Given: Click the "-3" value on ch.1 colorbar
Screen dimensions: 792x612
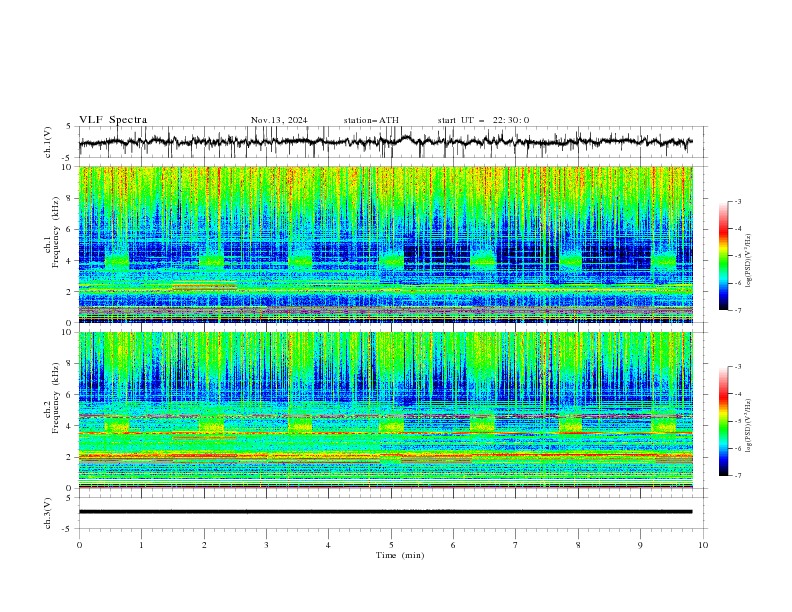Looking at the screenshot, I should 738,201.
